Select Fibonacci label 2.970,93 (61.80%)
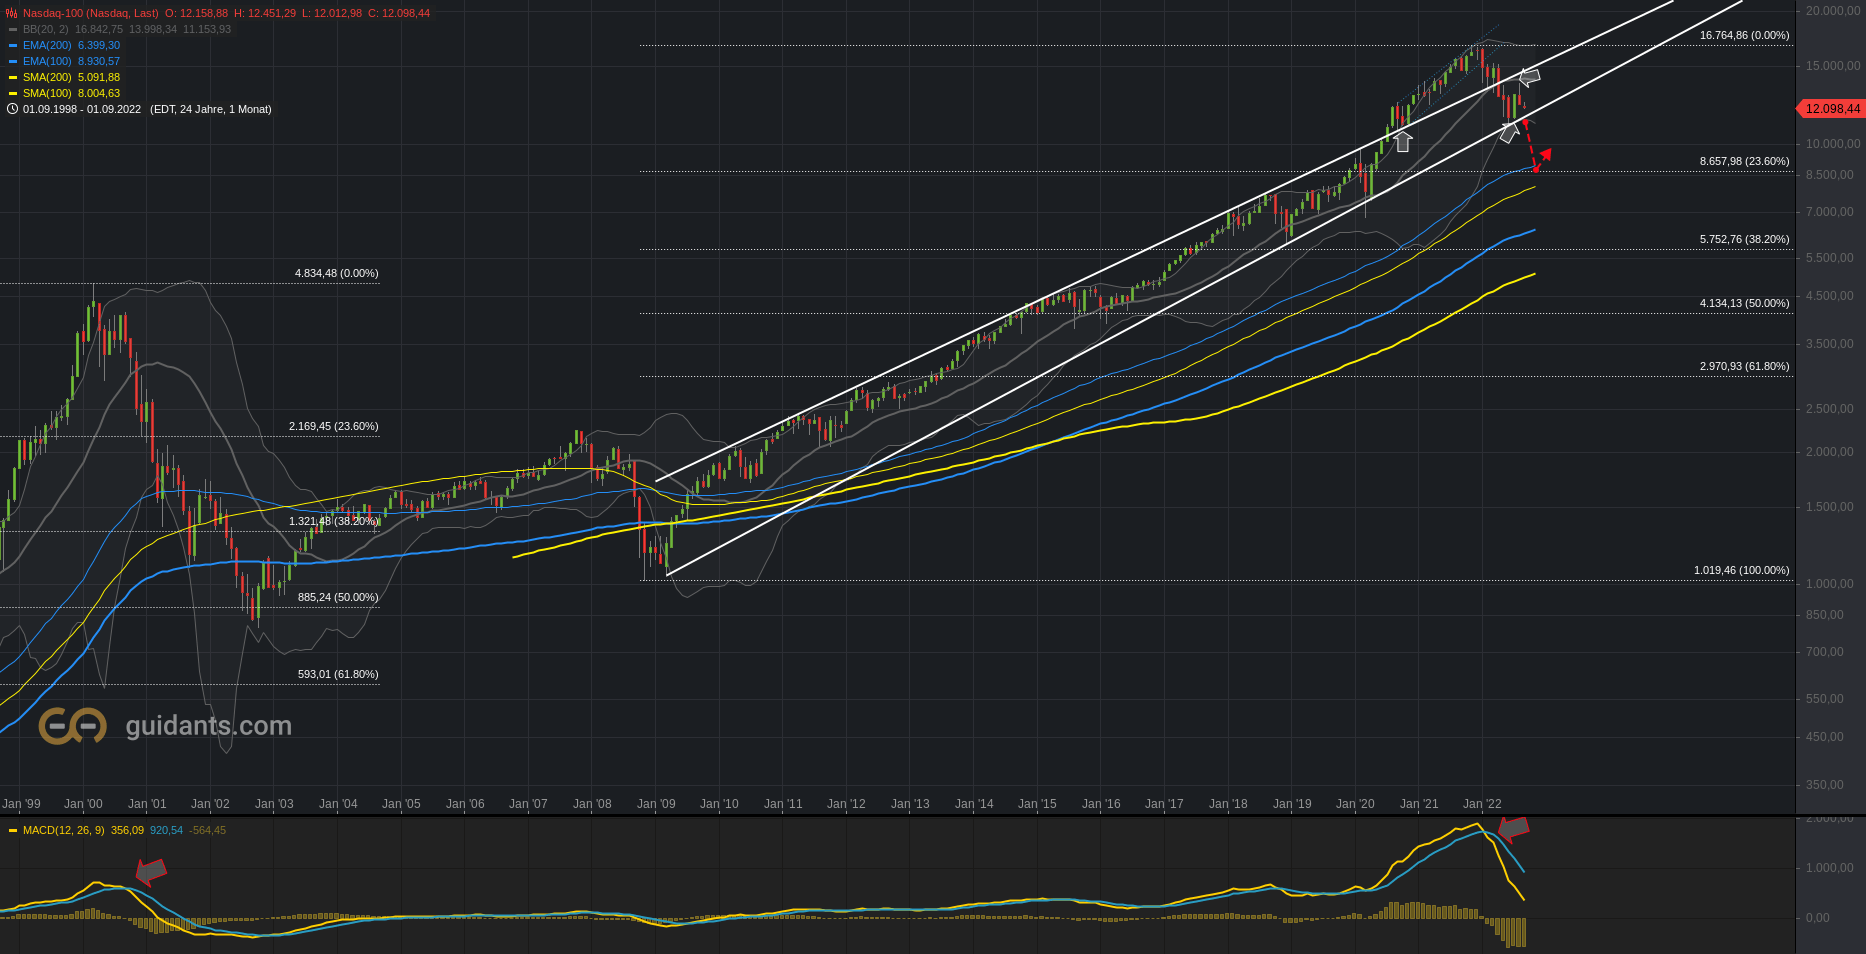This screenshot has height=954, width=1866. click(x=1744, y=366)
